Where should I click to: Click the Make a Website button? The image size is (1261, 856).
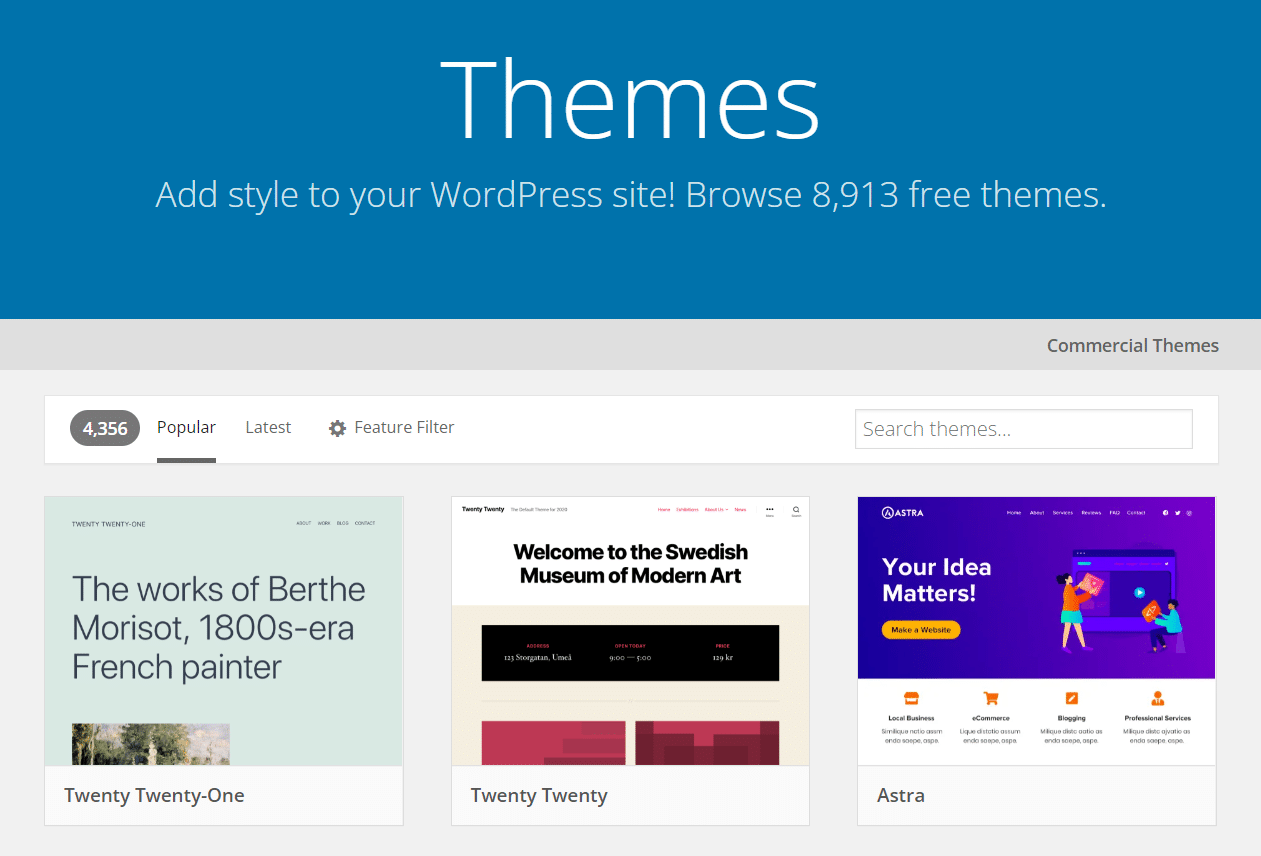919,630
